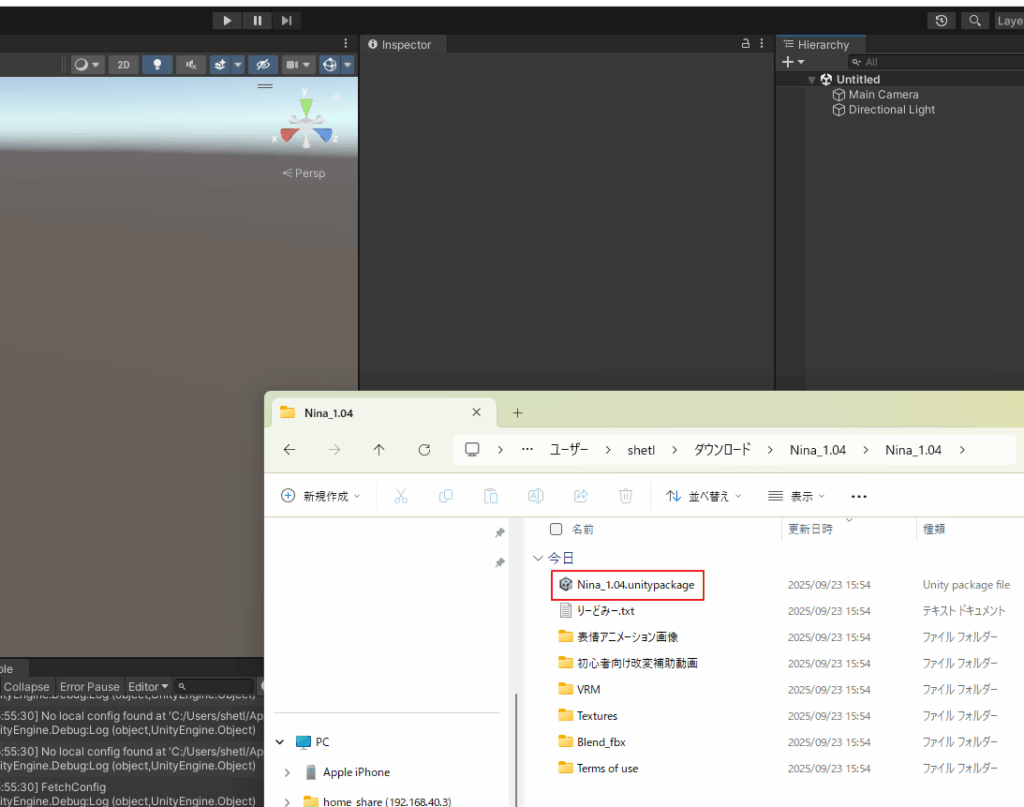Select the Main Camera object

882,95
